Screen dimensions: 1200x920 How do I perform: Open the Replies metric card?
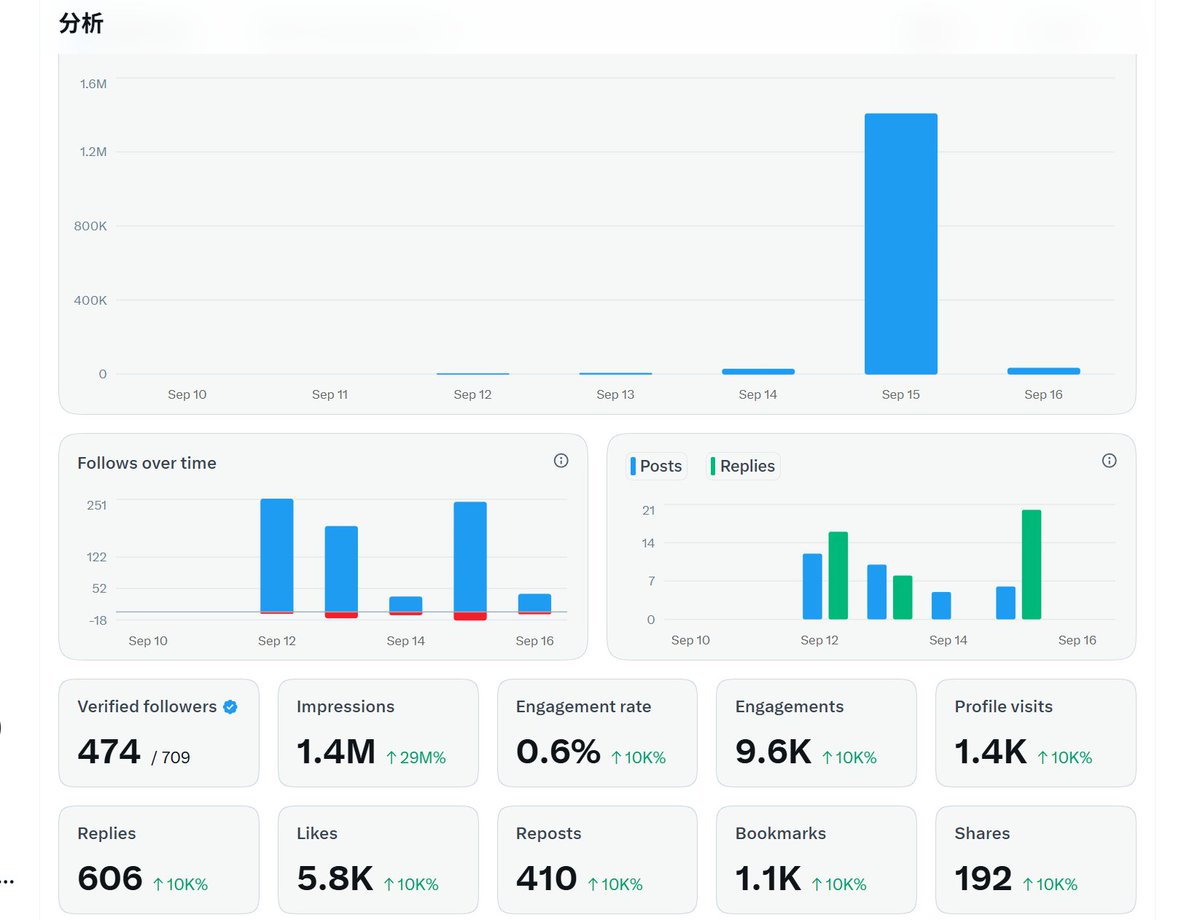[159, 860]
